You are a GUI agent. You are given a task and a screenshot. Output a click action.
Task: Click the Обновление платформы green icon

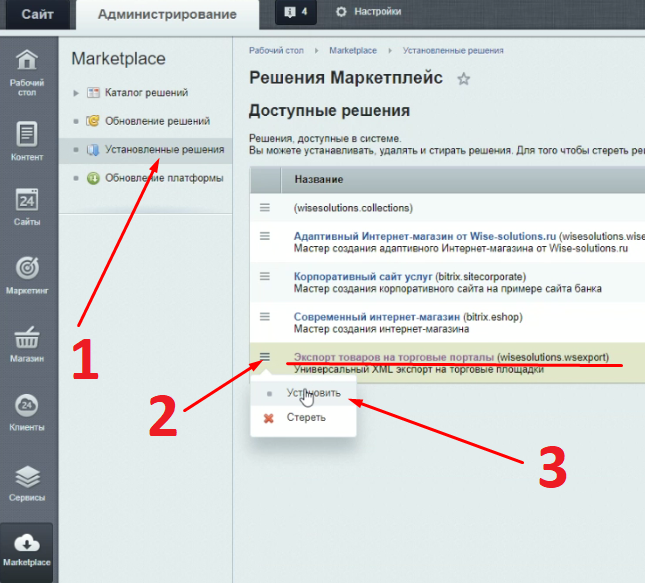tap(93, 178)
